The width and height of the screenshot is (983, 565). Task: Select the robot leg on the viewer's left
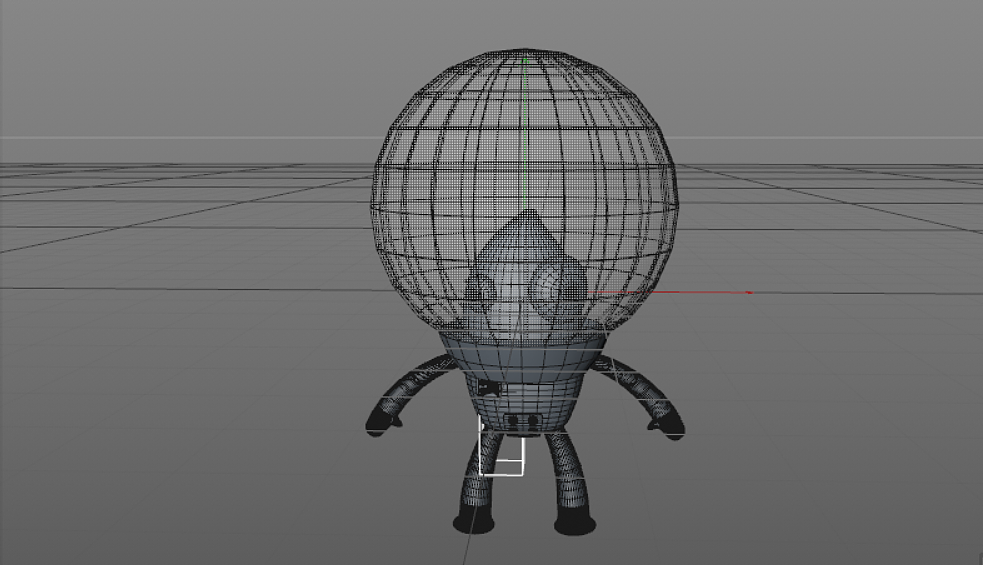click(x=478, y=483)
